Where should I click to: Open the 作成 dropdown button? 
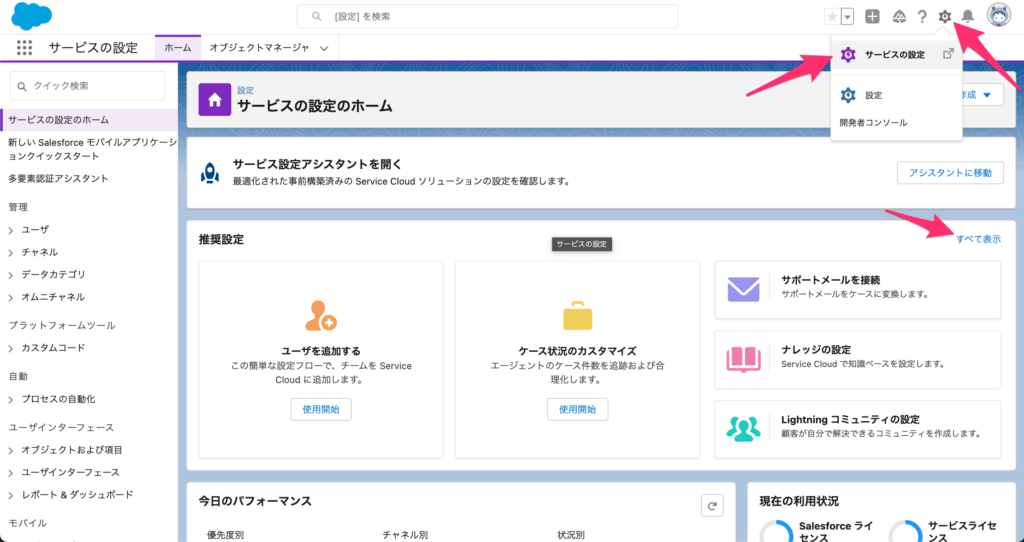(x=983, y=95)
